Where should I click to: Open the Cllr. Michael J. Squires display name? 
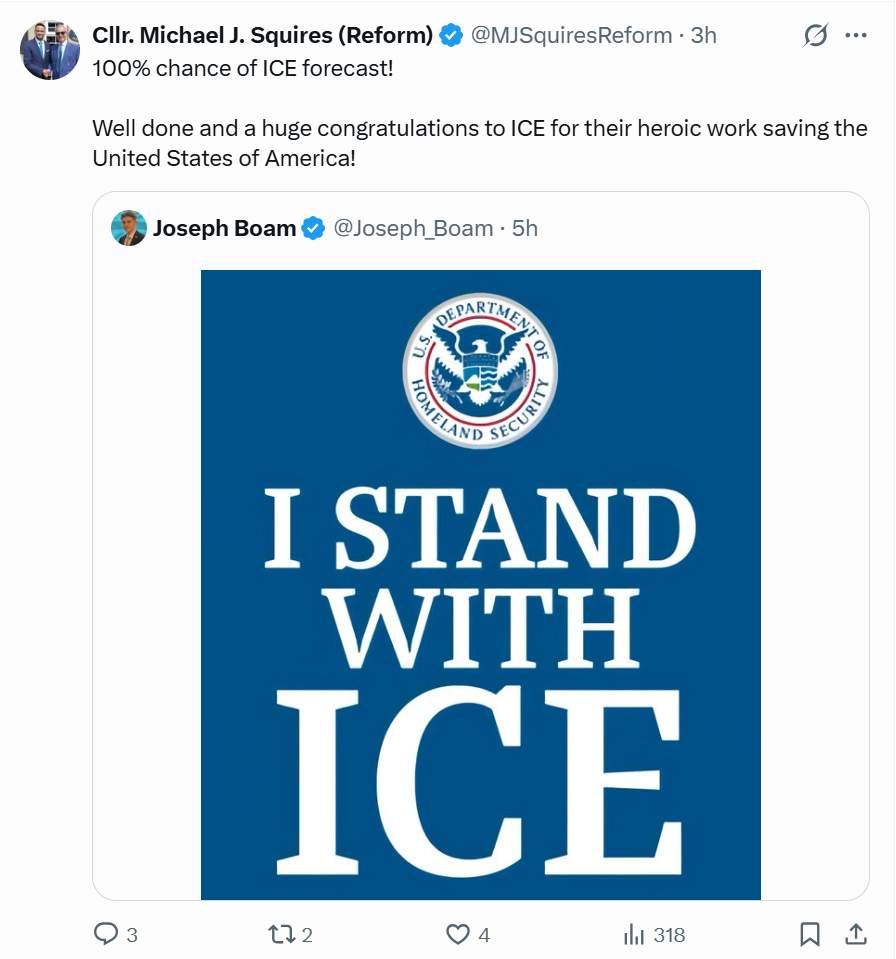(262, 35)
